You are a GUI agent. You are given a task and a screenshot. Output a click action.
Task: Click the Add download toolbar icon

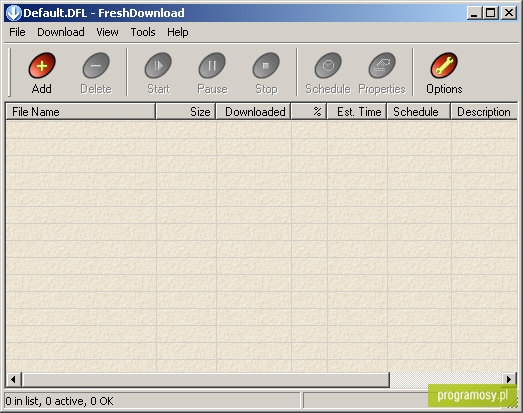pyautogui.click(x=42, y=65)
